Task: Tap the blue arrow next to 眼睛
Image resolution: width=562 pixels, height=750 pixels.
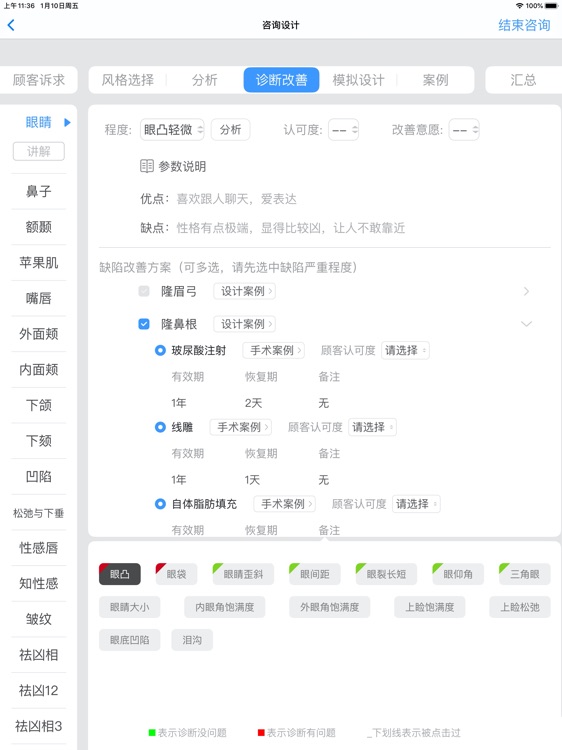Action: pos(67,122)
